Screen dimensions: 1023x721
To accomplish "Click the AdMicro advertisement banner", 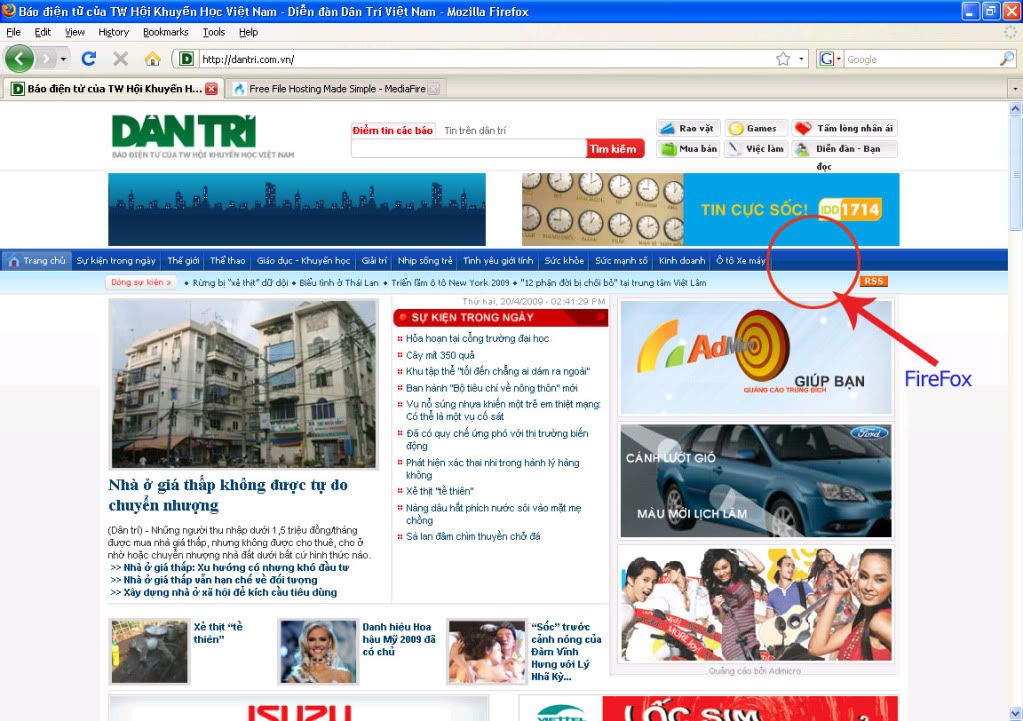I will 756,357.
